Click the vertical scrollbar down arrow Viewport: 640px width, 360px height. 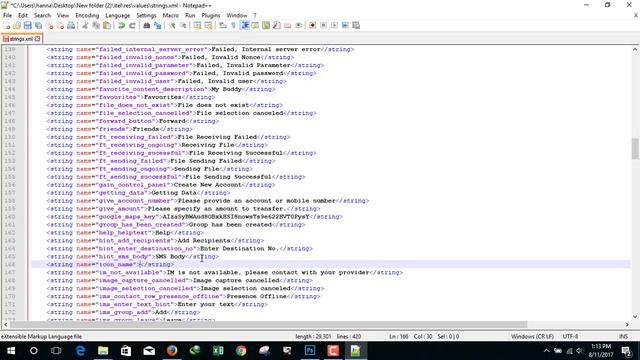coord(635,316)
